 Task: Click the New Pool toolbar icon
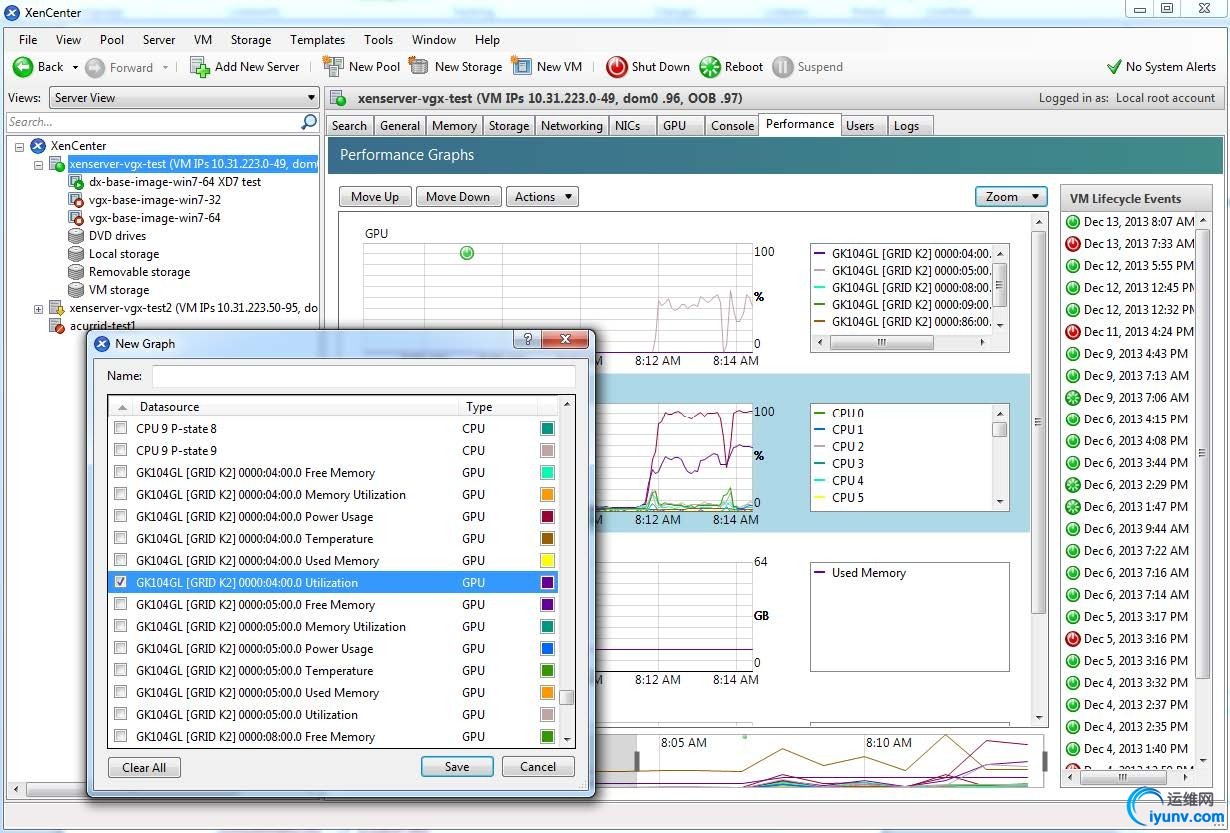(333, 67)
